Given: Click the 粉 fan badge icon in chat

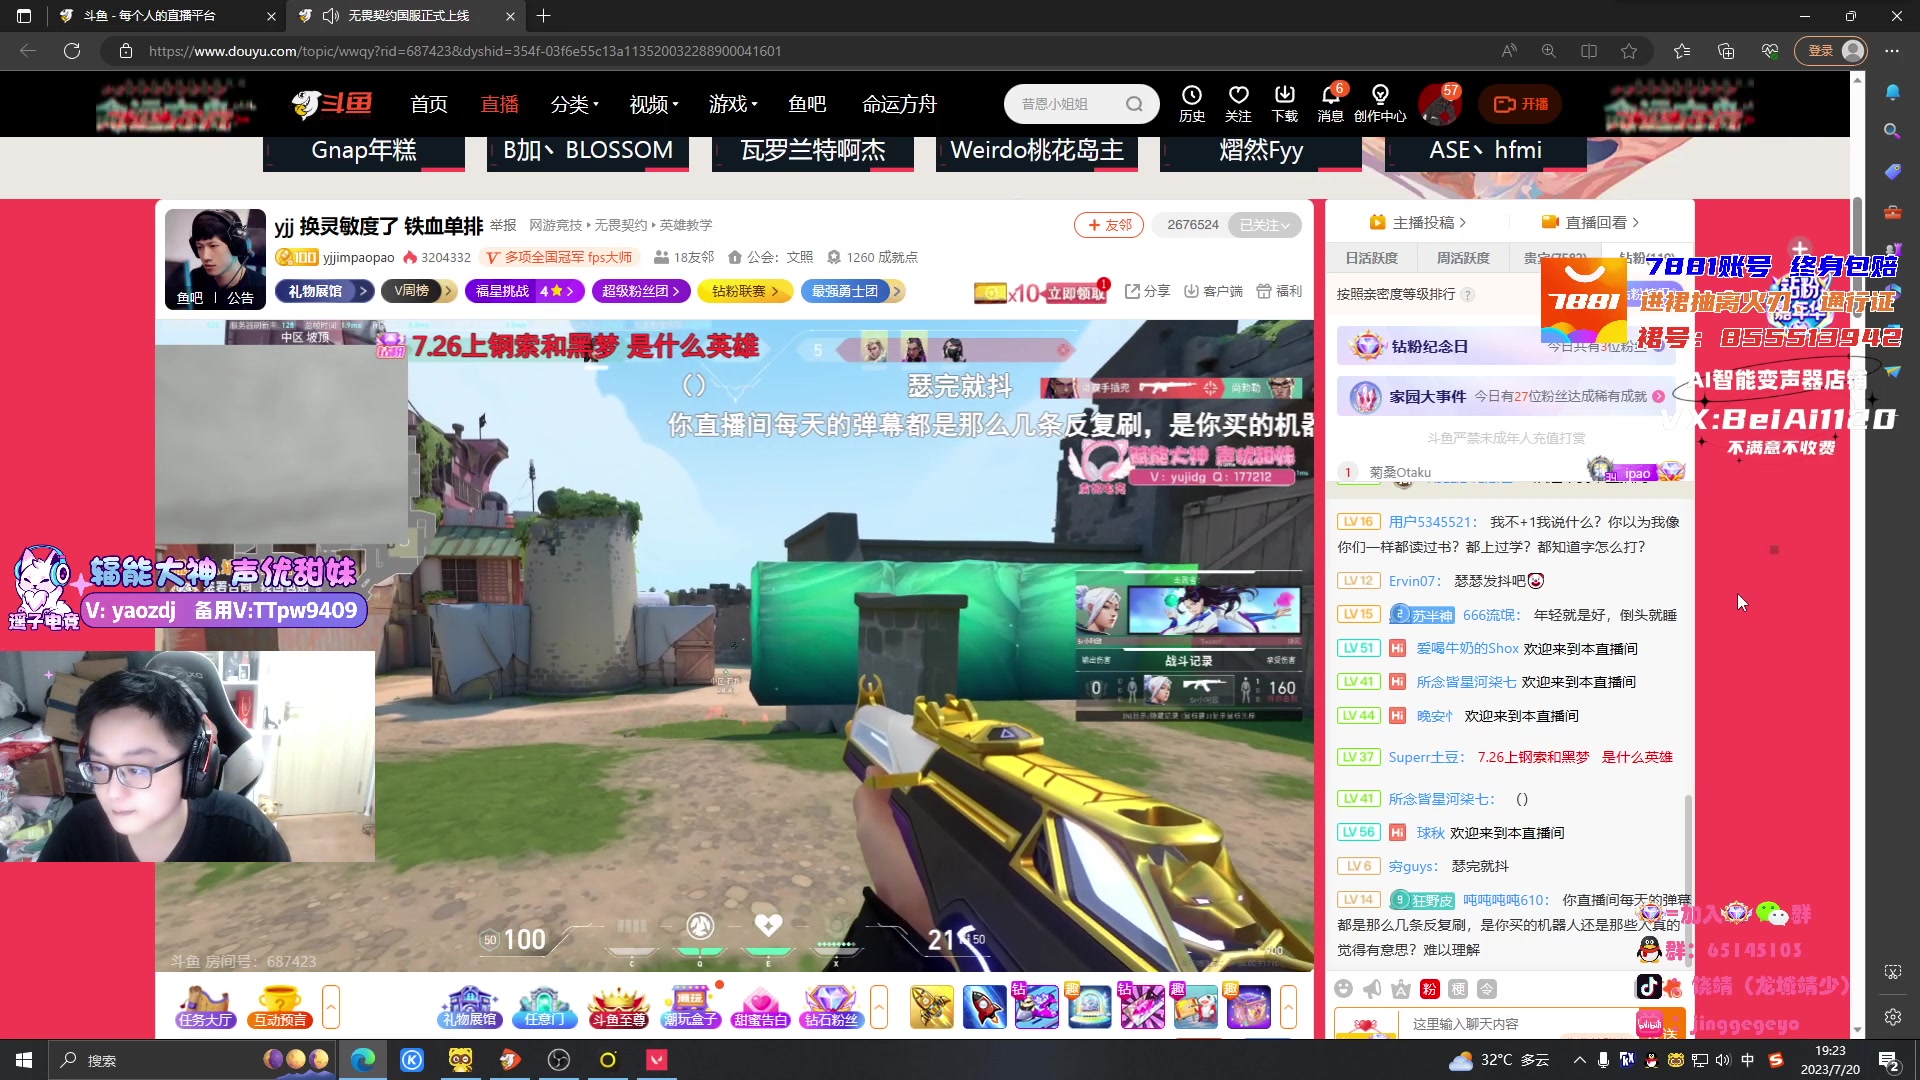Looking at the screenshot, I should (x=1430, y=989).
